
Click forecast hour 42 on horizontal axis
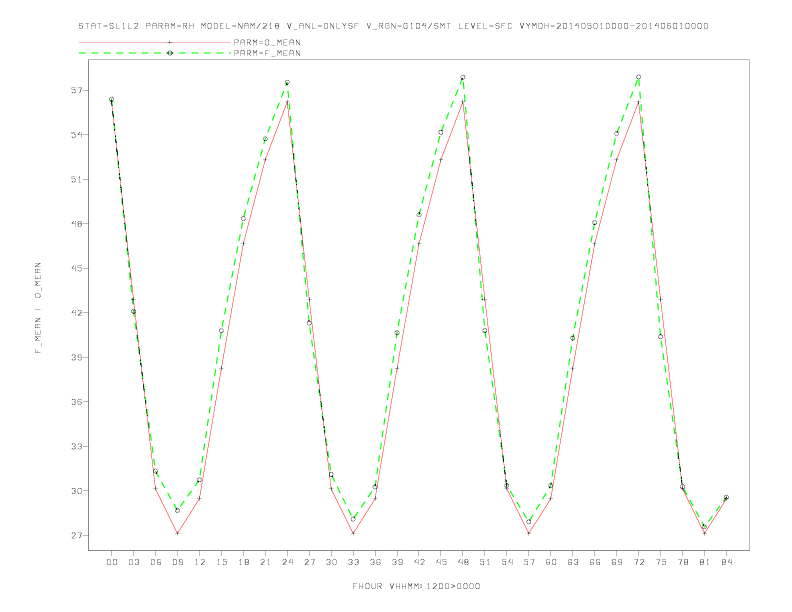pyautogui.click(x=419, y=562)
